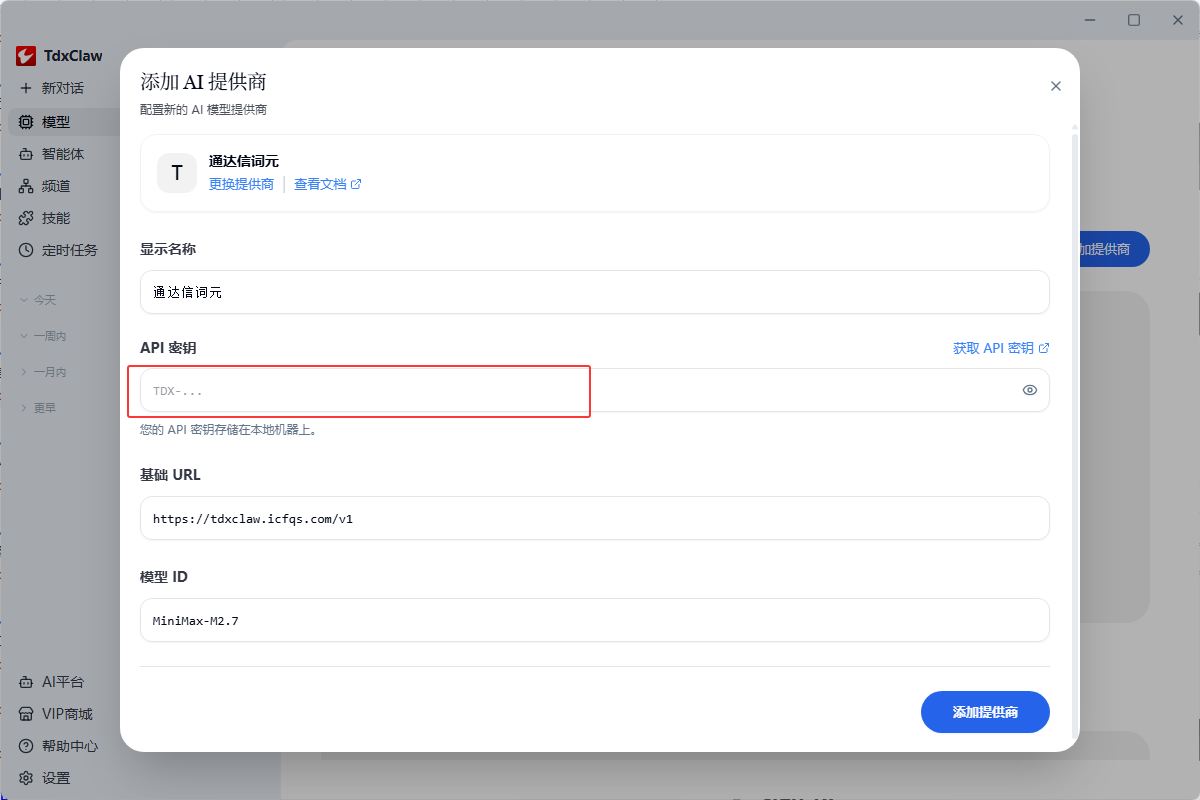Click the 模型 ID input field
This screenshot has height=800, width=1200.
pos(595,620)
